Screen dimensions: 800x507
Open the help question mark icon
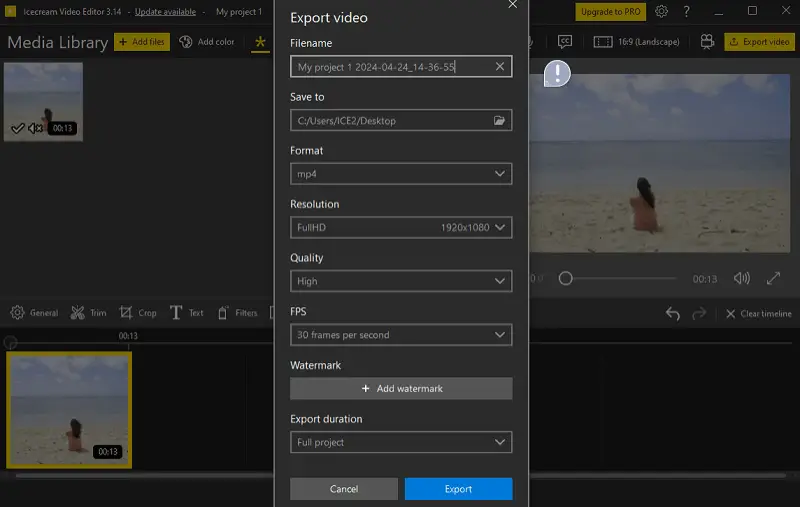pos(686,11)
